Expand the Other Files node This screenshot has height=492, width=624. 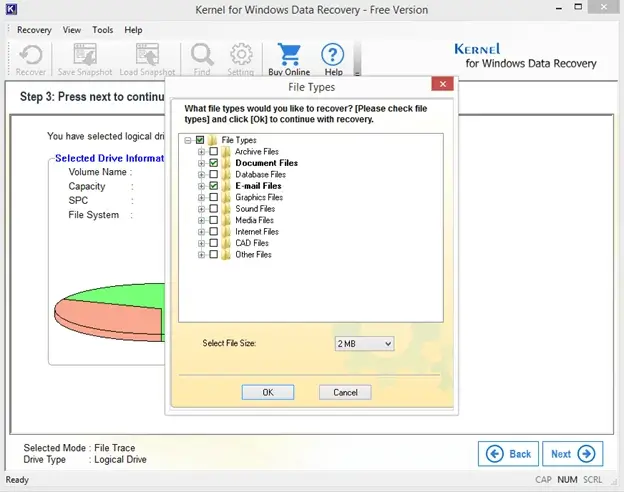(201, 255)
